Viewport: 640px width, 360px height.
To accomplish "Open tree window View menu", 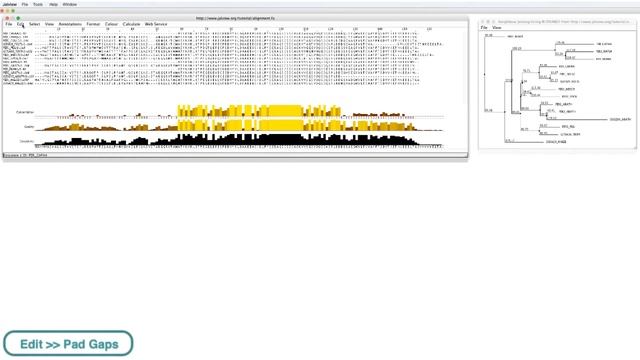I will click(x=497, y=27).
